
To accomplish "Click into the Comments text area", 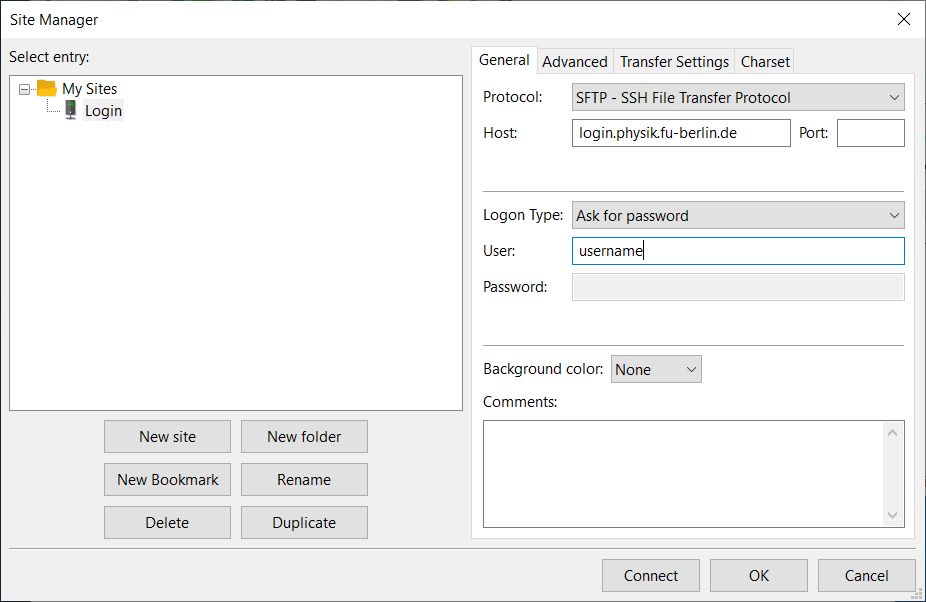I will tap(683, 474).
